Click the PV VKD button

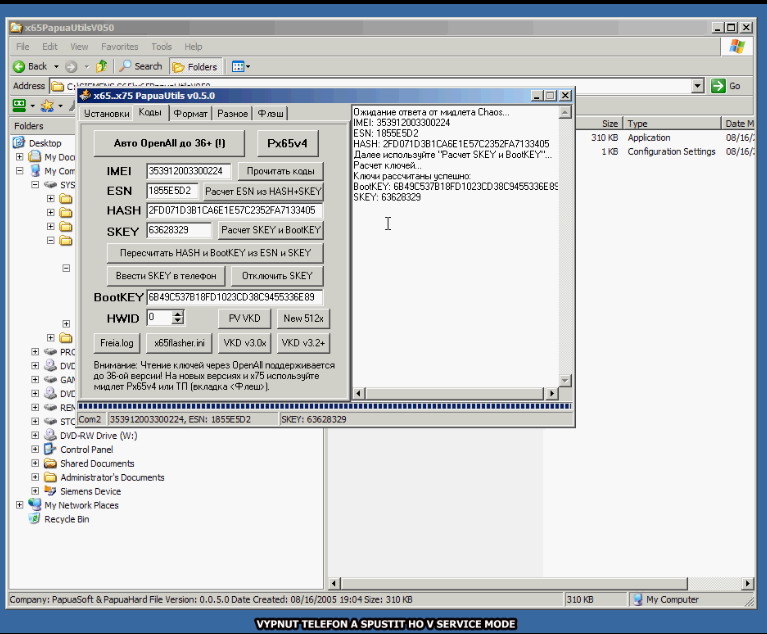point(244,318)
